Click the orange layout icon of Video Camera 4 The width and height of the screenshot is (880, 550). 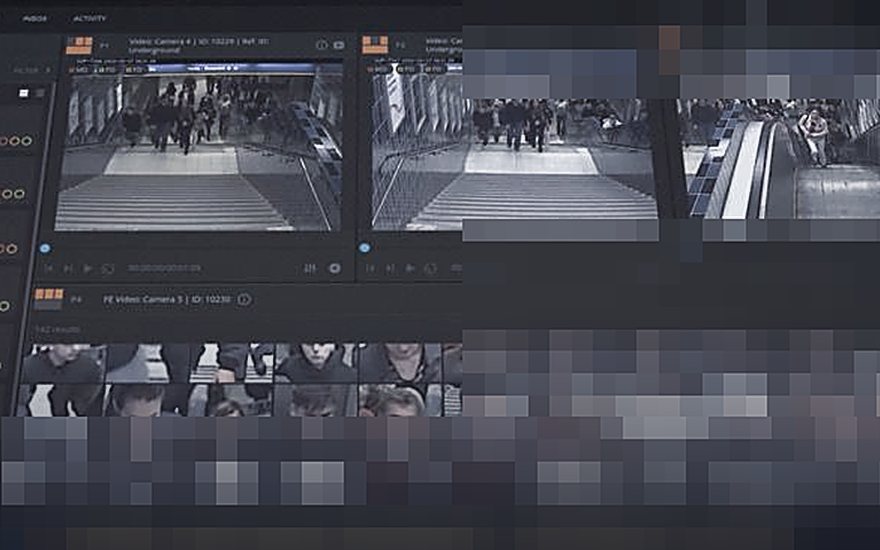point(79,45)
